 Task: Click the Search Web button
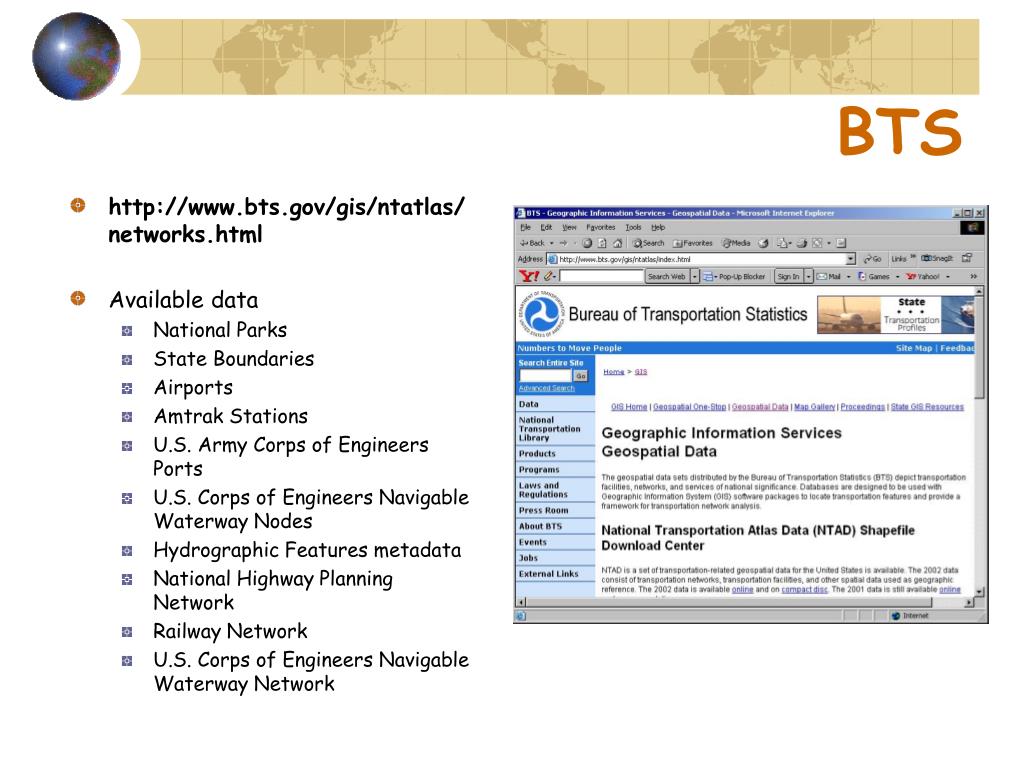pos(666,276)
